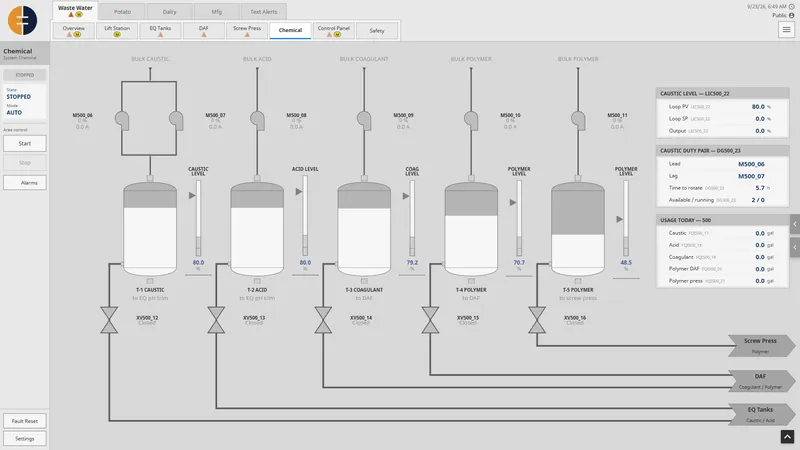Follow the Screw Press polymer destination arrow

coord(761,346)
